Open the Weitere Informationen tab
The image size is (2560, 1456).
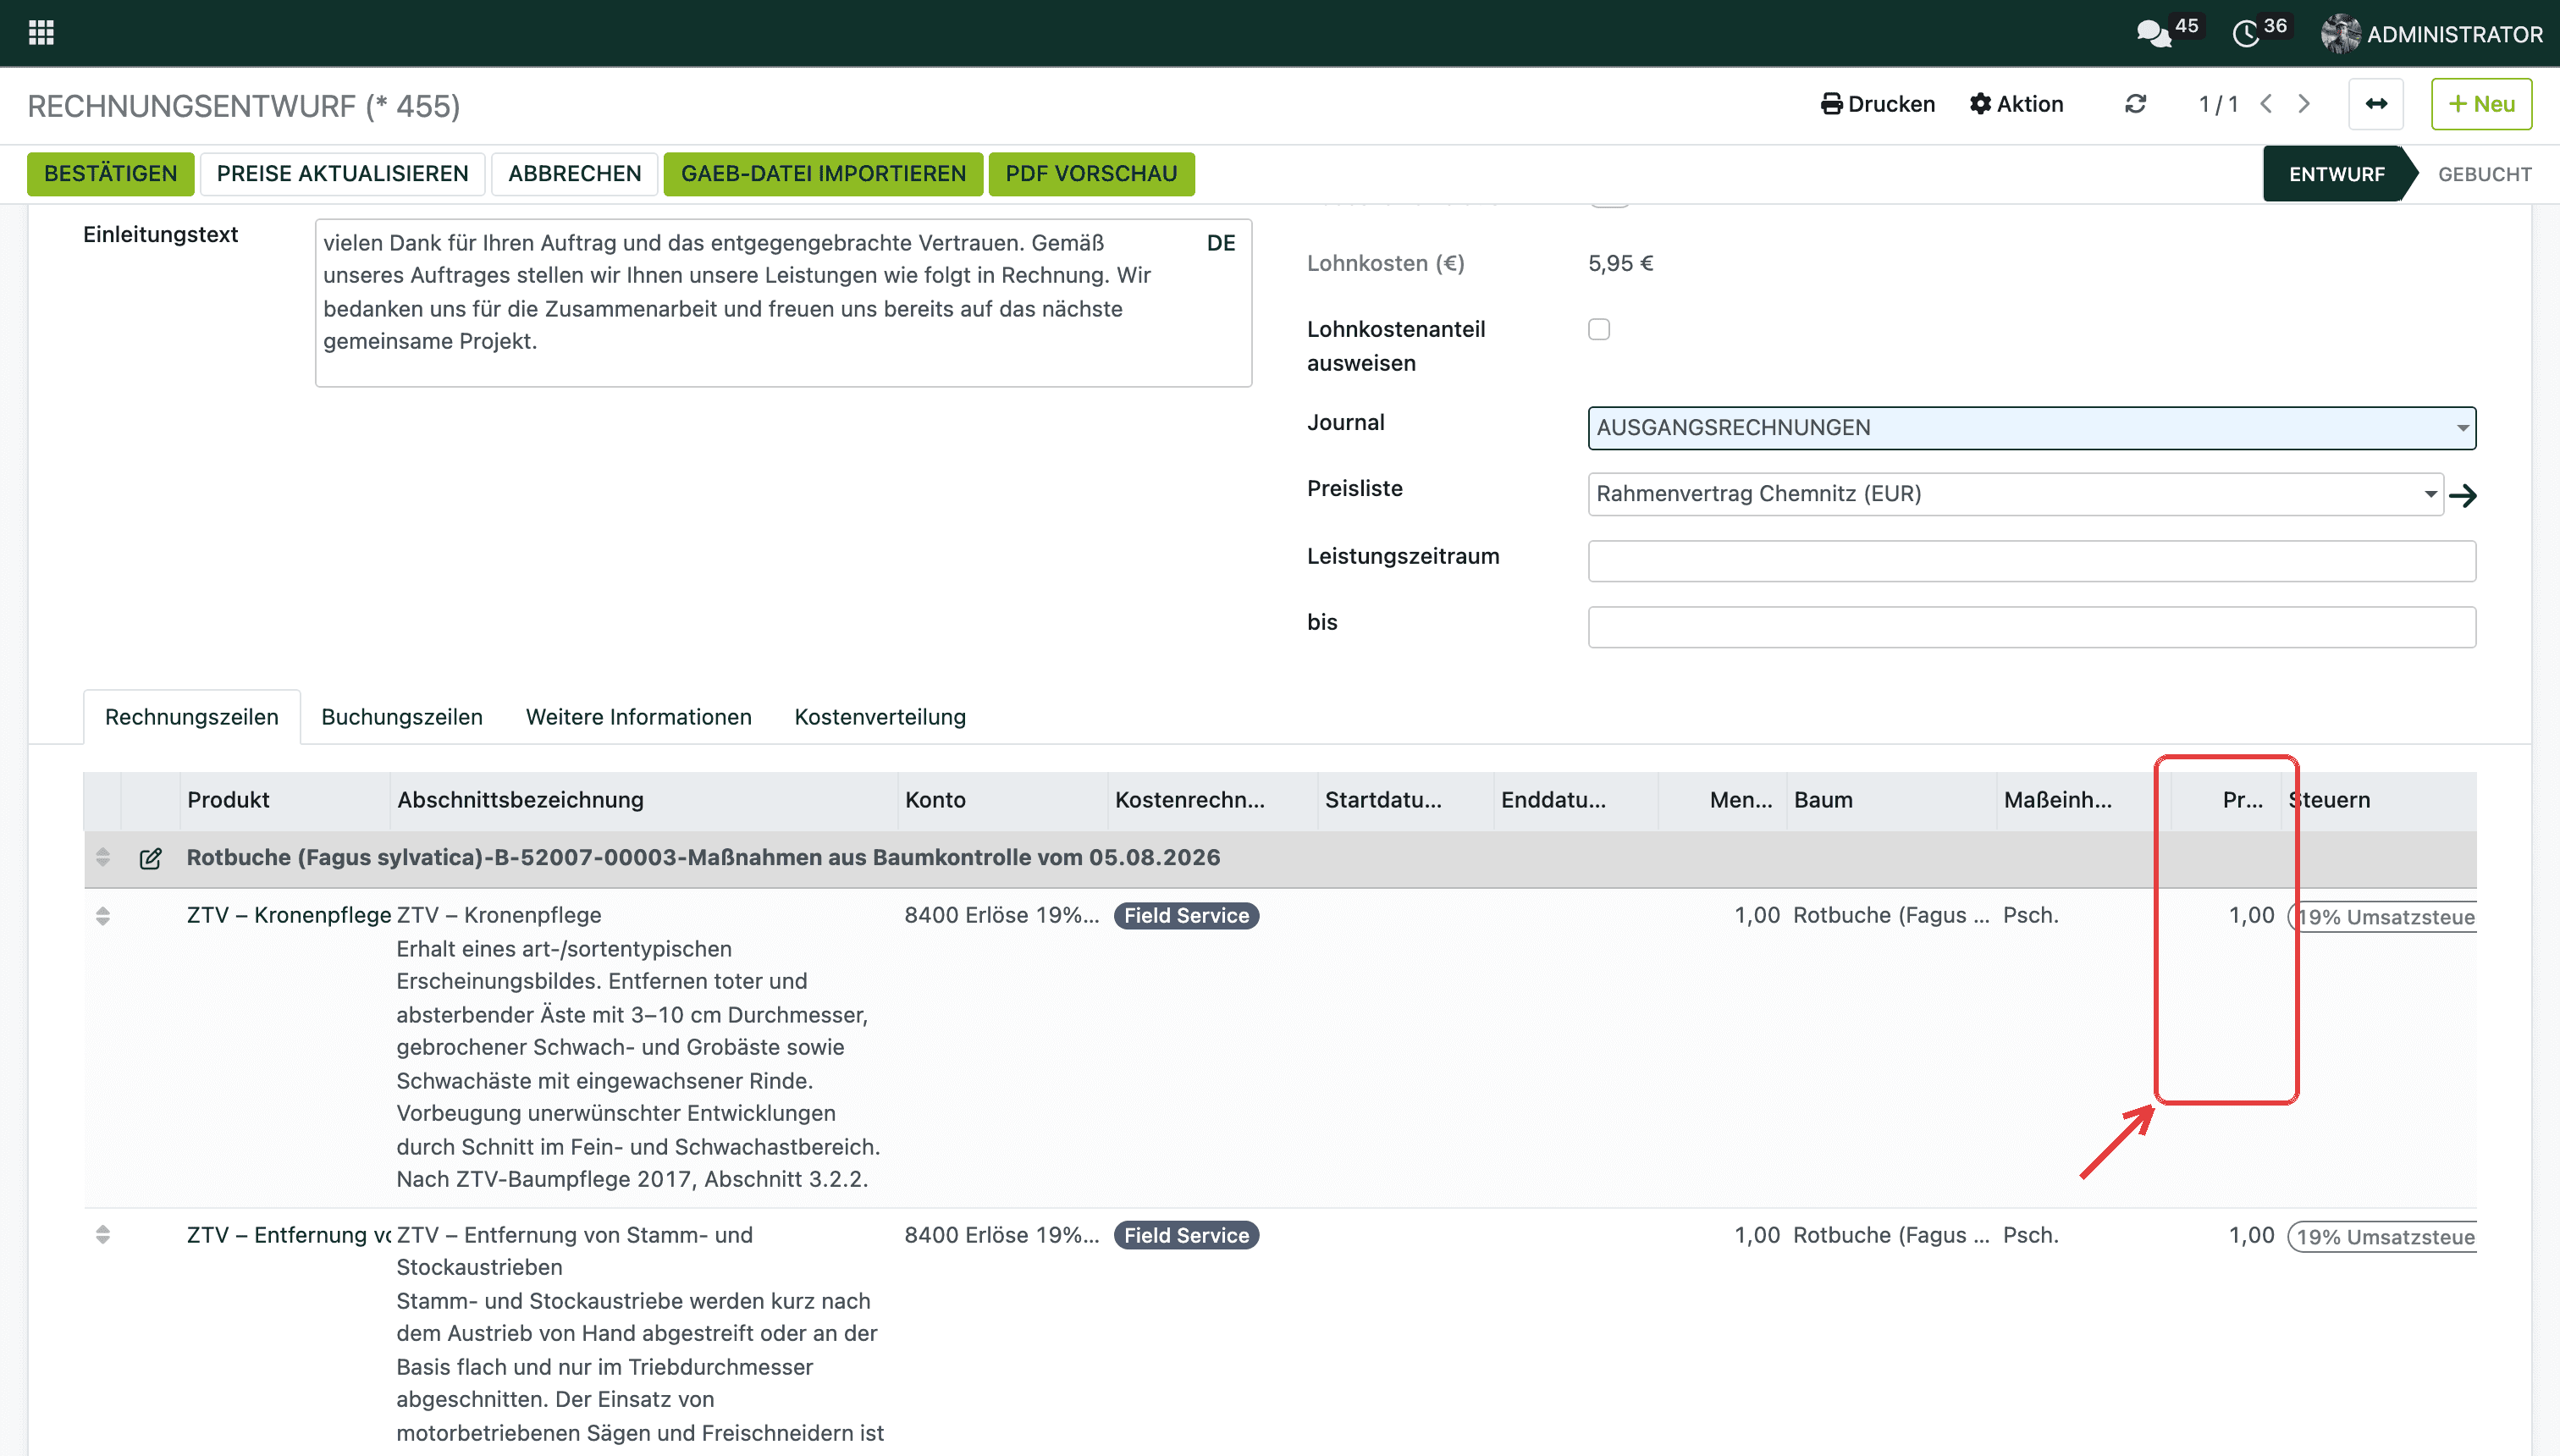(638, 717)
